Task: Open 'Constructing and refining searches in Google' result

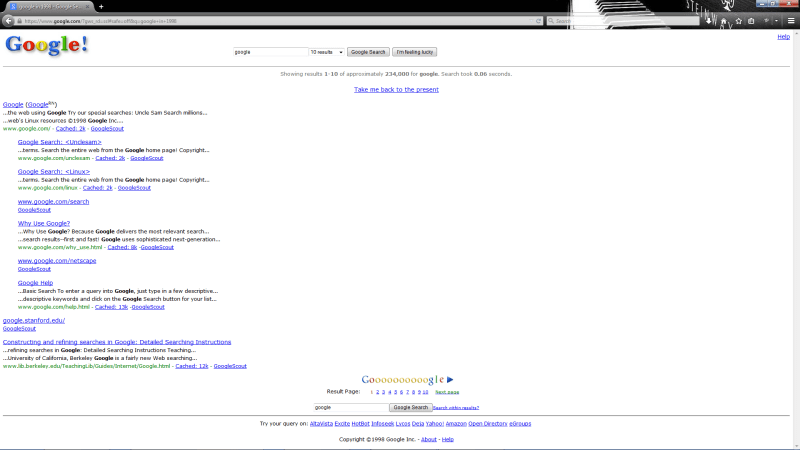Action: click(117, 342)
